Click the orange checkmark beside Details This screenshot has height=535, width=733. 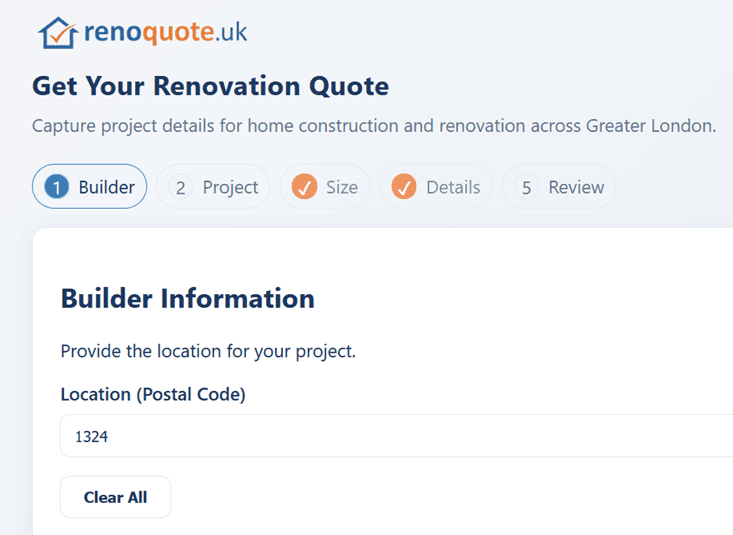coord(404,187)
